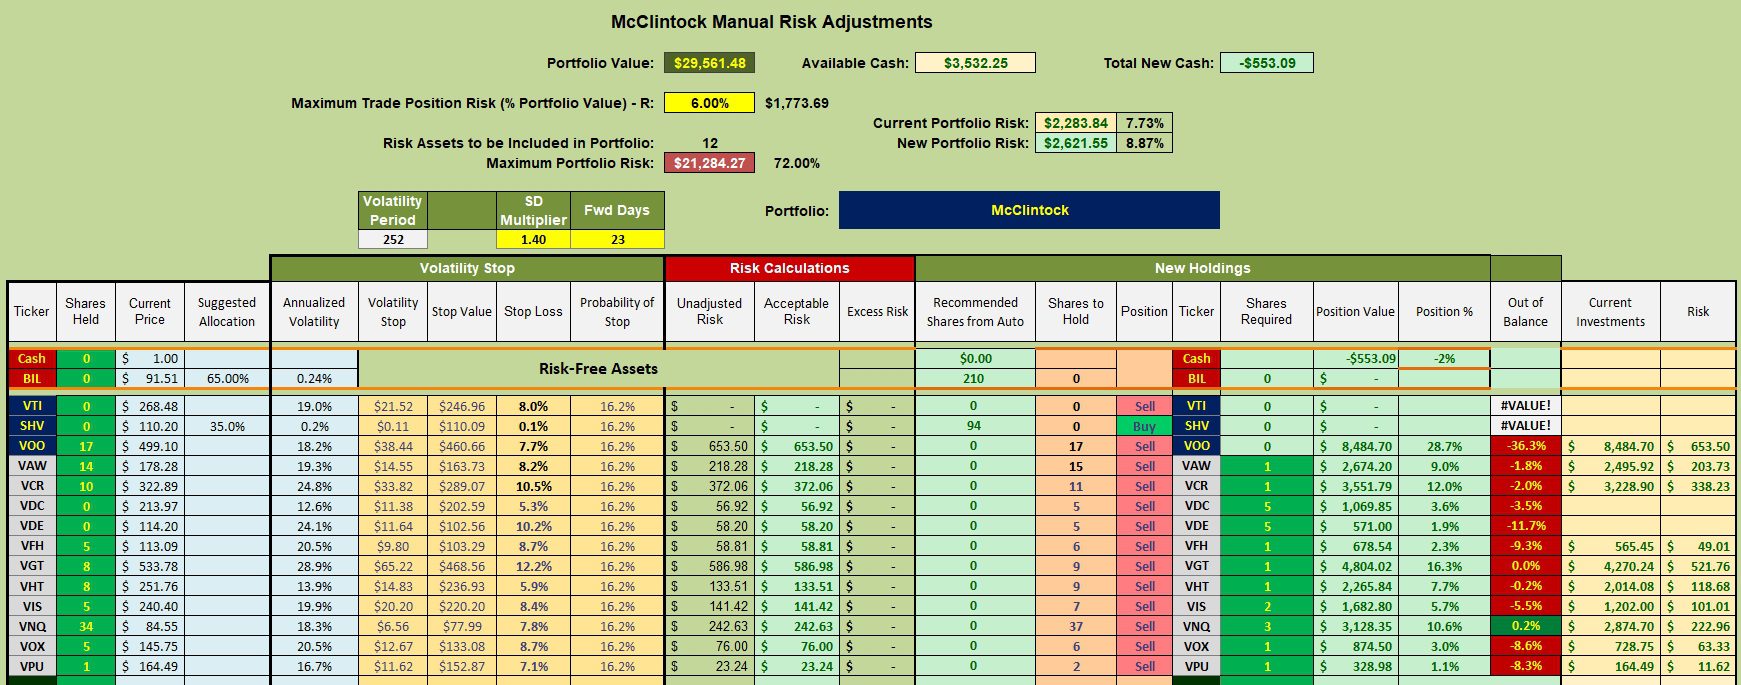
Task: Click VAW shares held value 14
Action: pos(86,467)
